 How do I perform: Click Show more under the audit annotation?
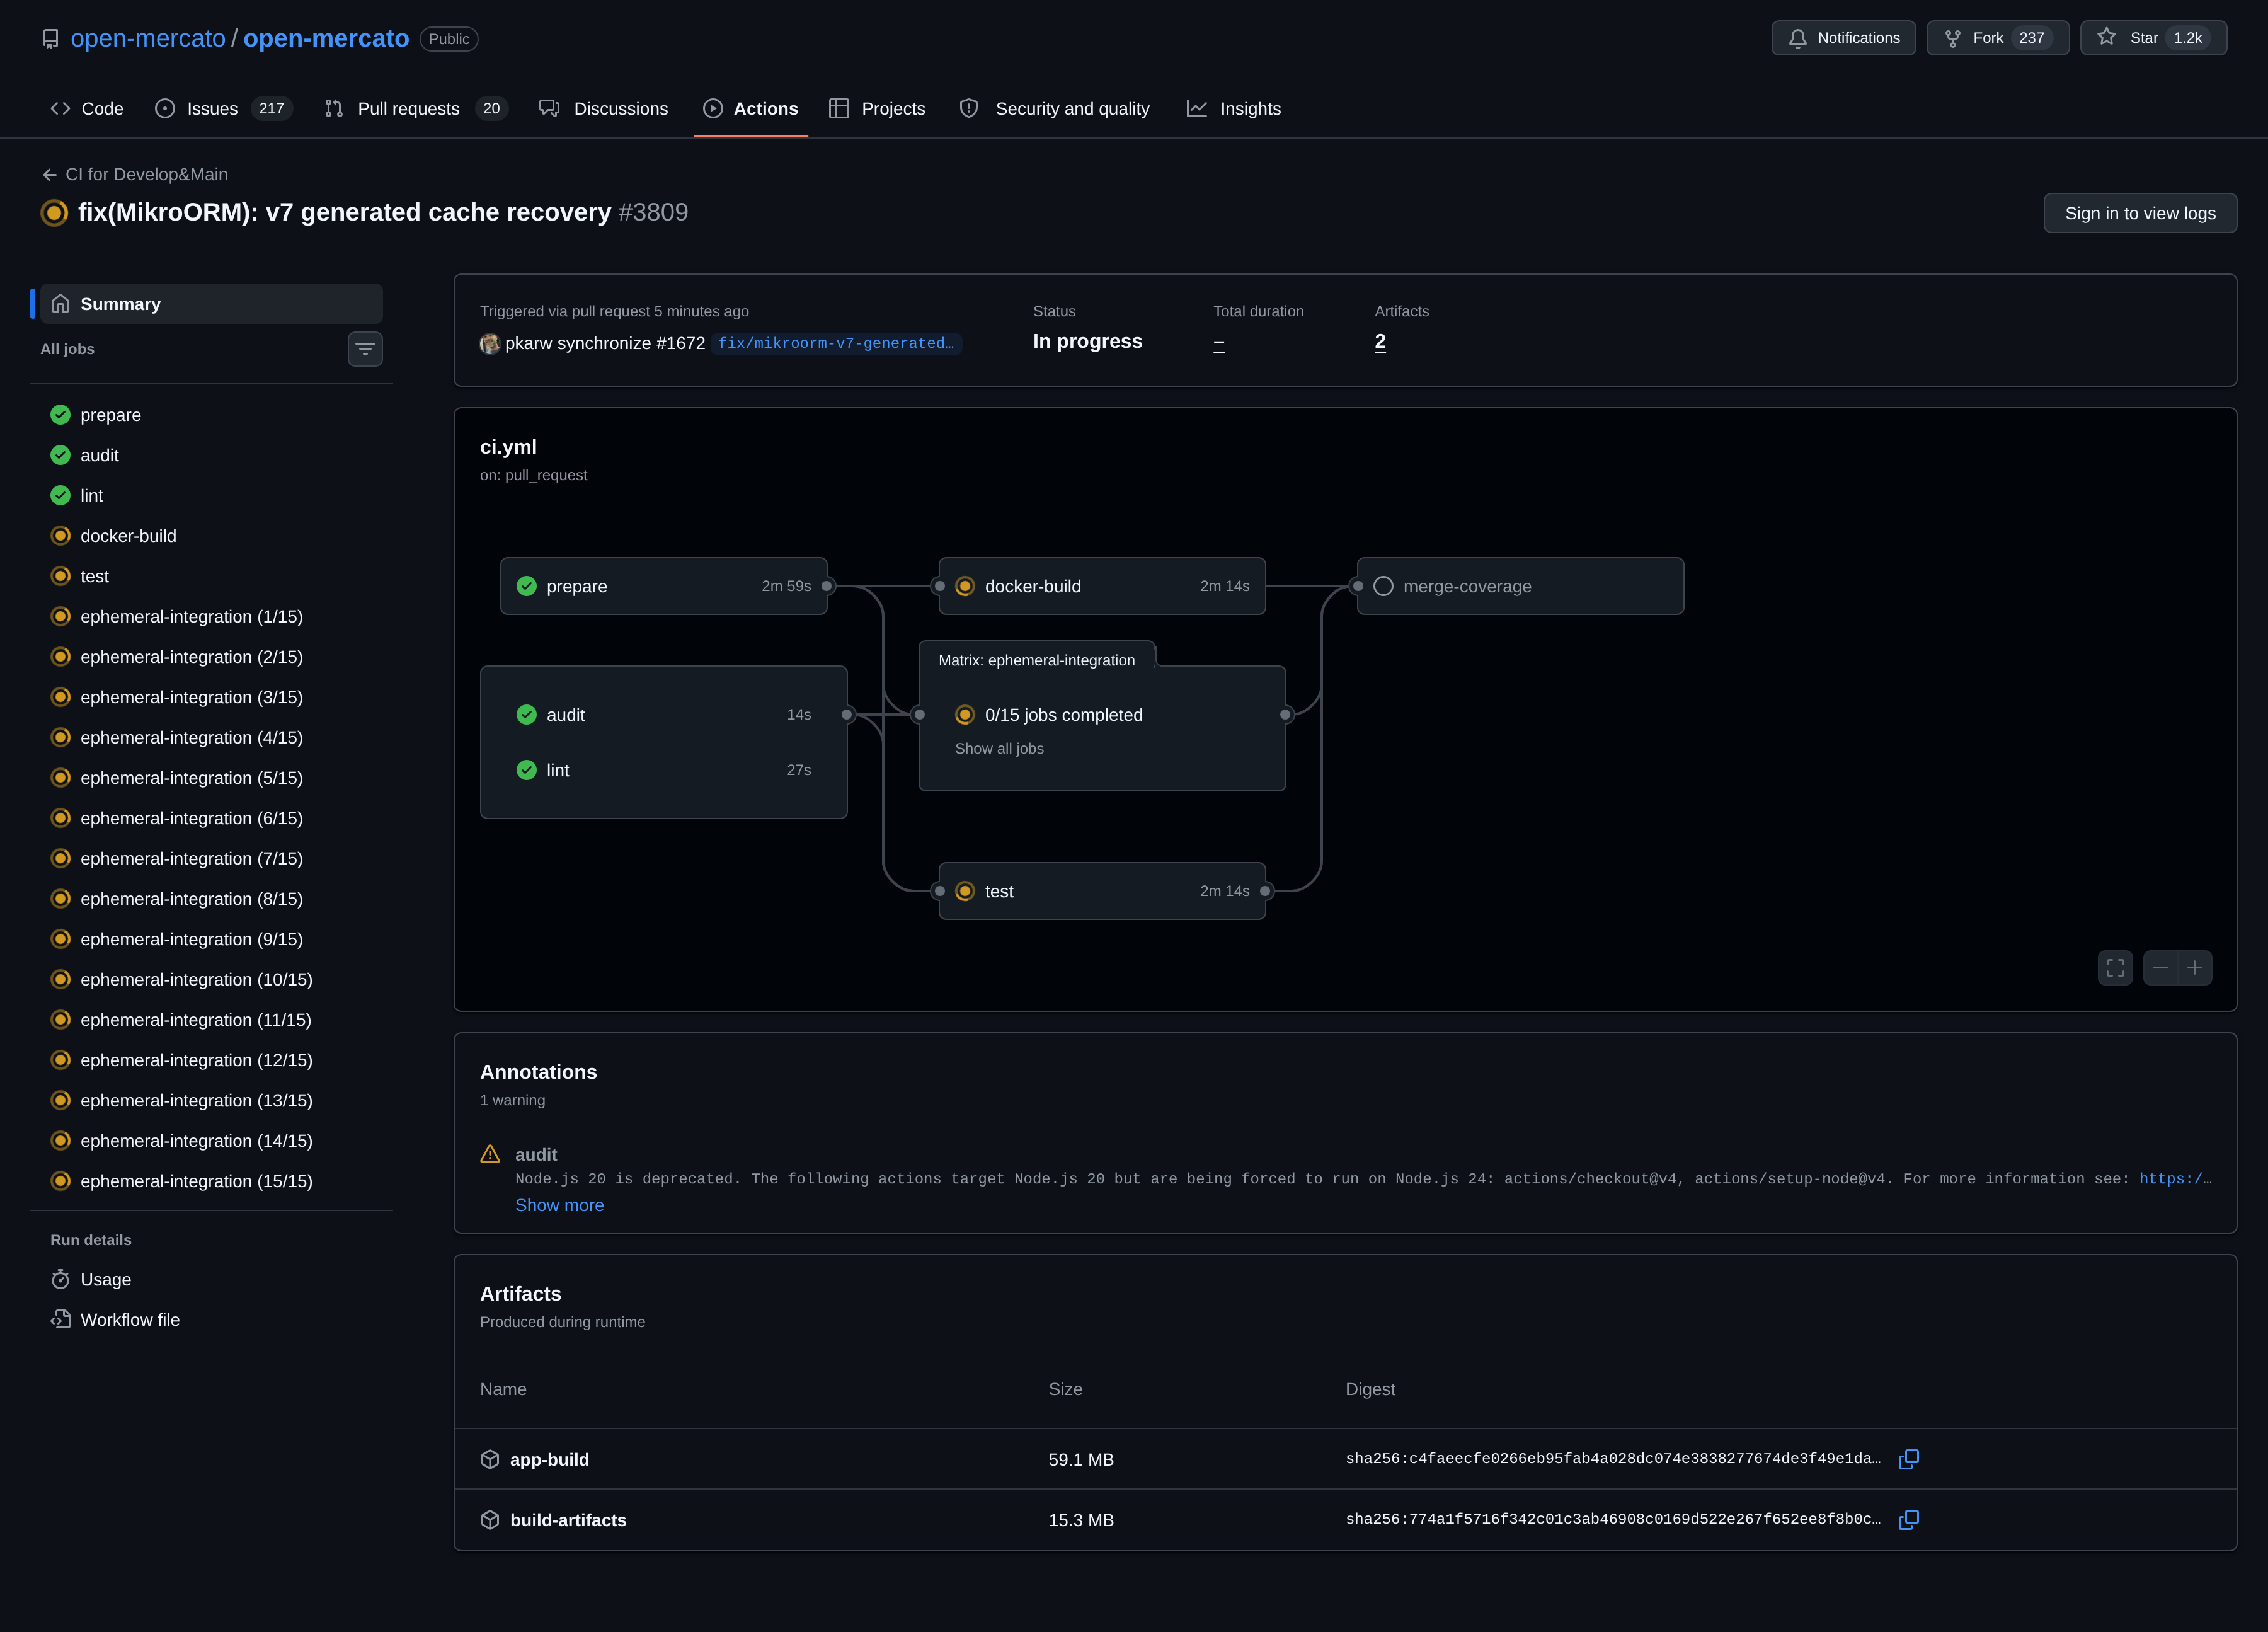559,1205
